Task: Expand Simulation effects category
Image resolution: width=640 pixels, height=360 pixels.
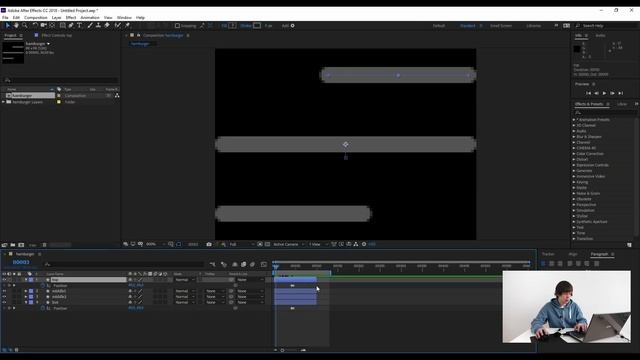Action: point(574,210)
